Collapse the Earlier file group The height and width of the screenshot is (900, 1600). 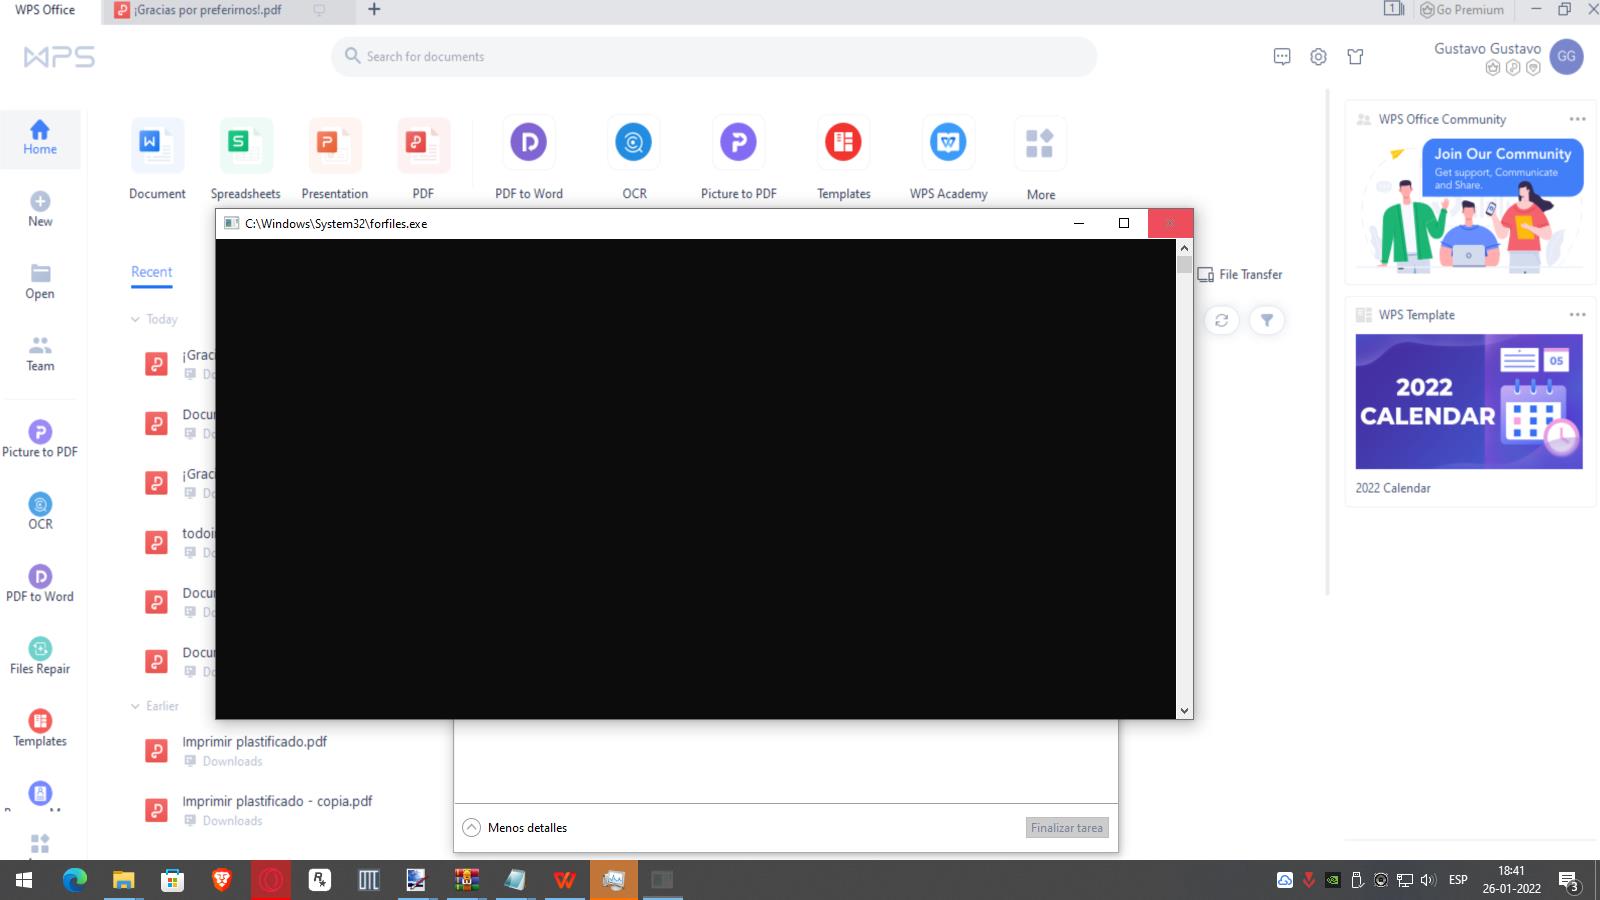pyautogui.click(x=136, y=706)
